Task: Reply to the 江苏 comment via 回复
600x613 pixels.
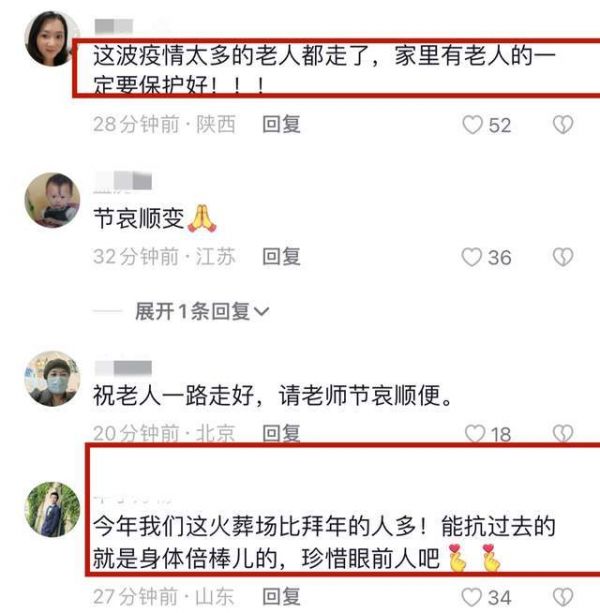Action: pos(281,257)
